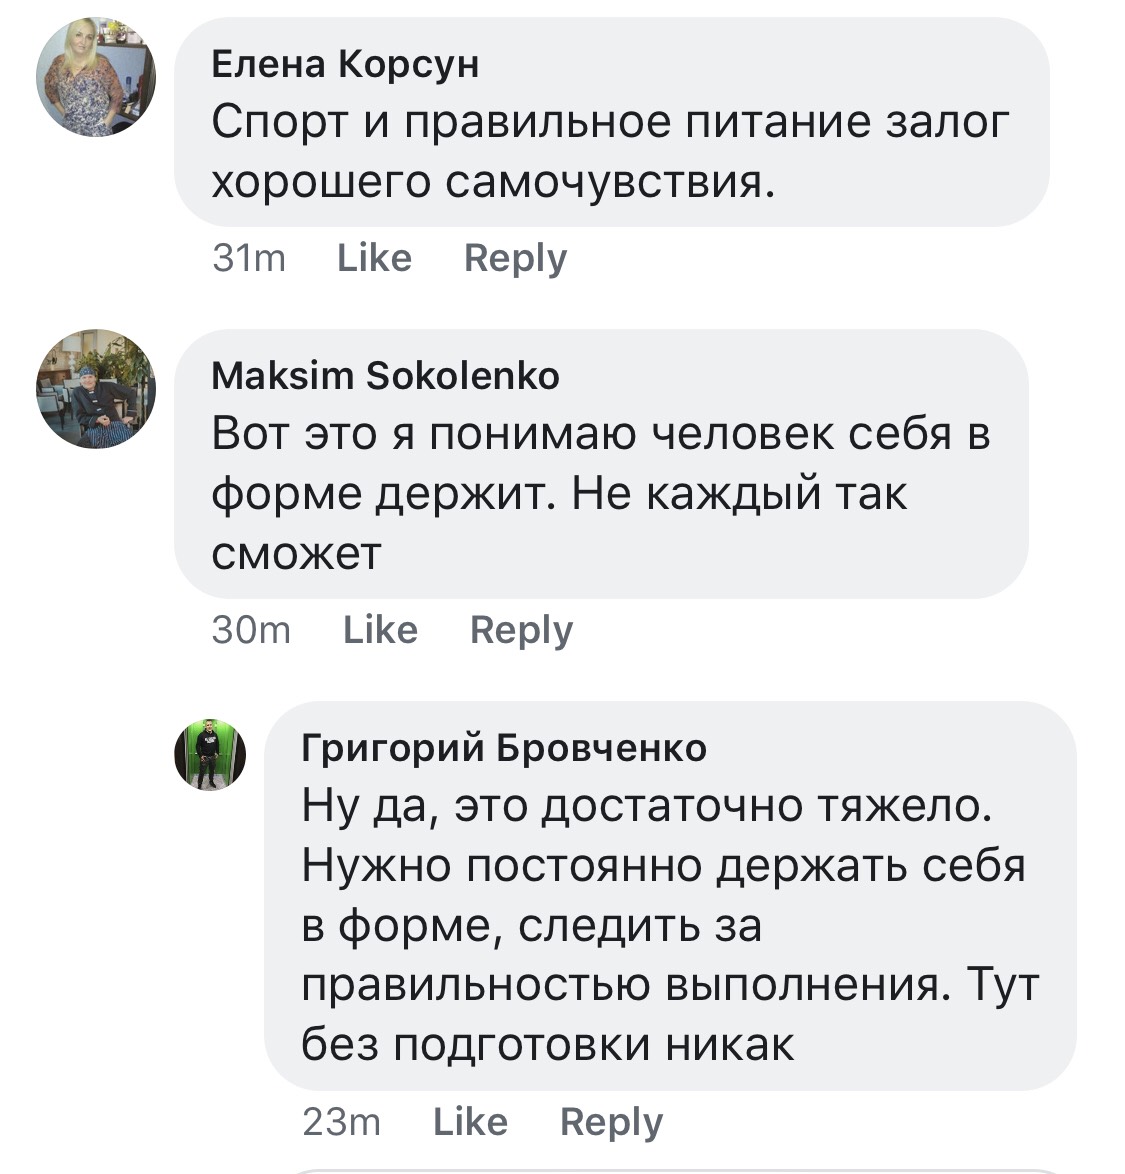Reply to Maksim Sokolenko's comment
Viewport: 1125px width, 1174px height.
pyautogui.click(x=521, y=630)
